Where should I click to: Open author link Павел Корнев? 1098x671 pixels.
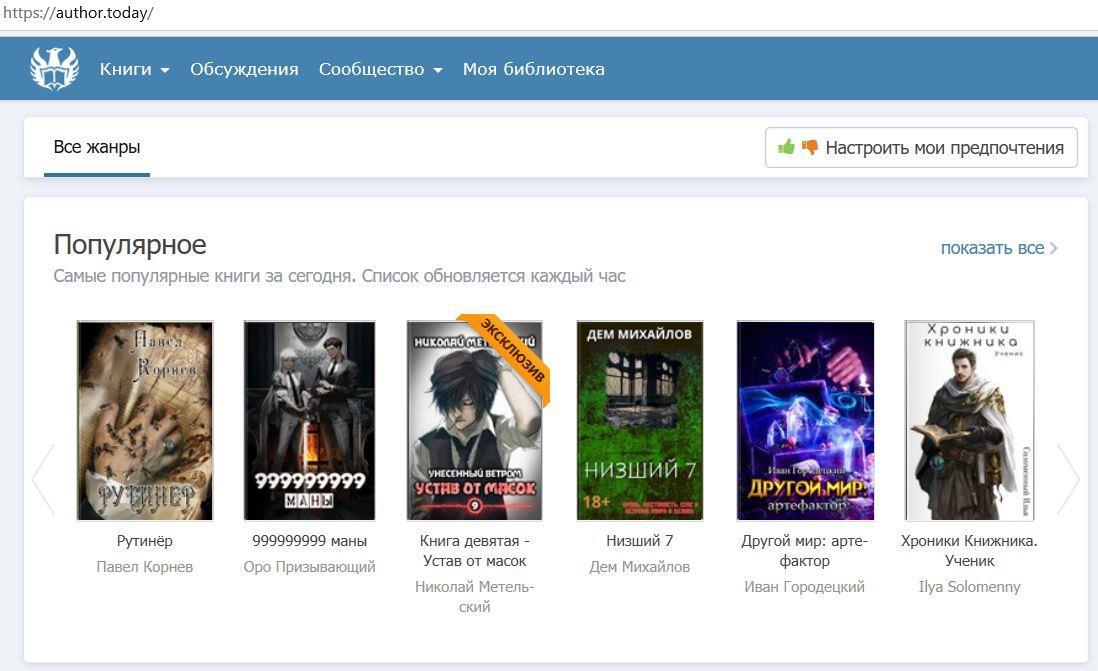[x=145, y=567]
